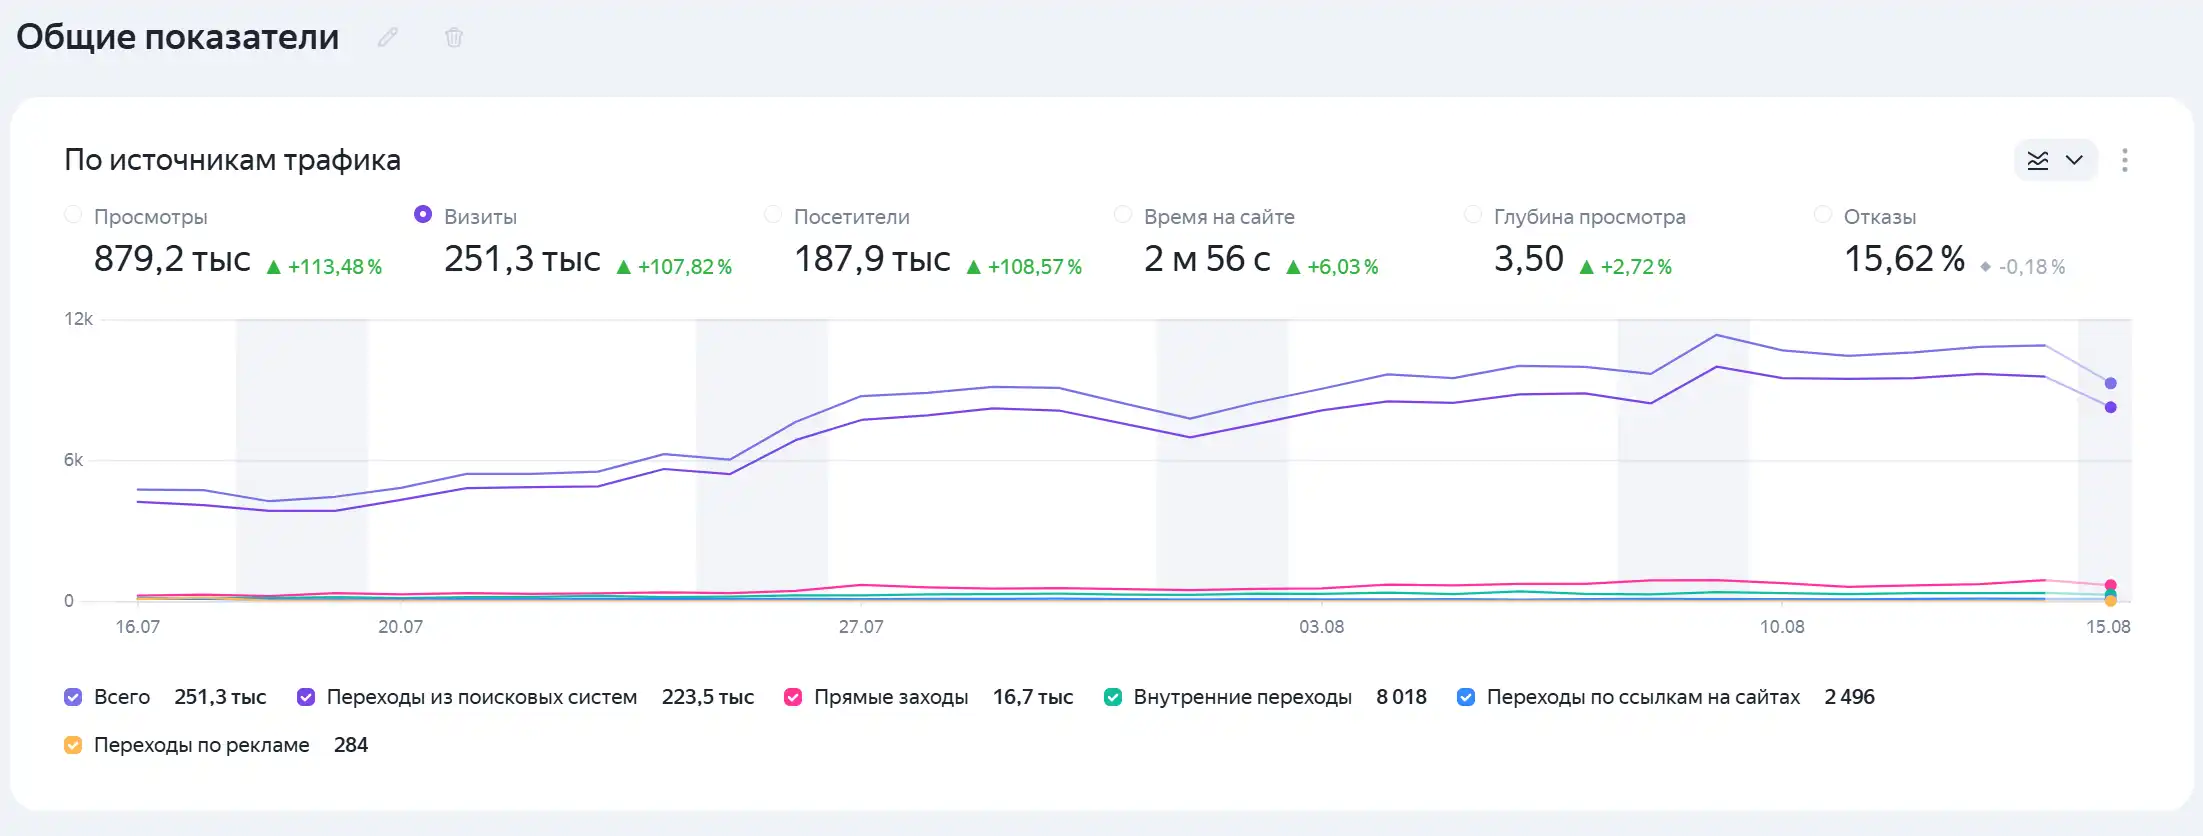Image resolution: width=2203 pixels, height=836 pixels.
Task: Toggle the Переходы по рекламе checkbox
Action: click(x=73, y=745)
